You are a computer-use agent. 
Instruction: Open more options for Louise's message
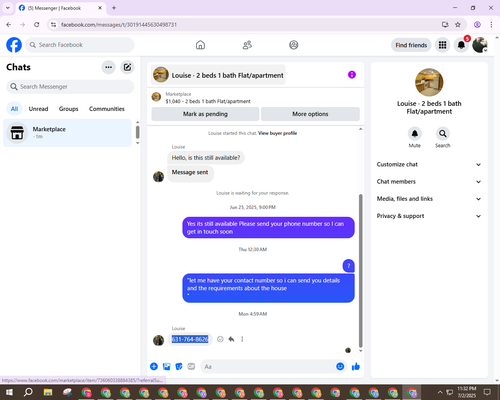[242, 339]
